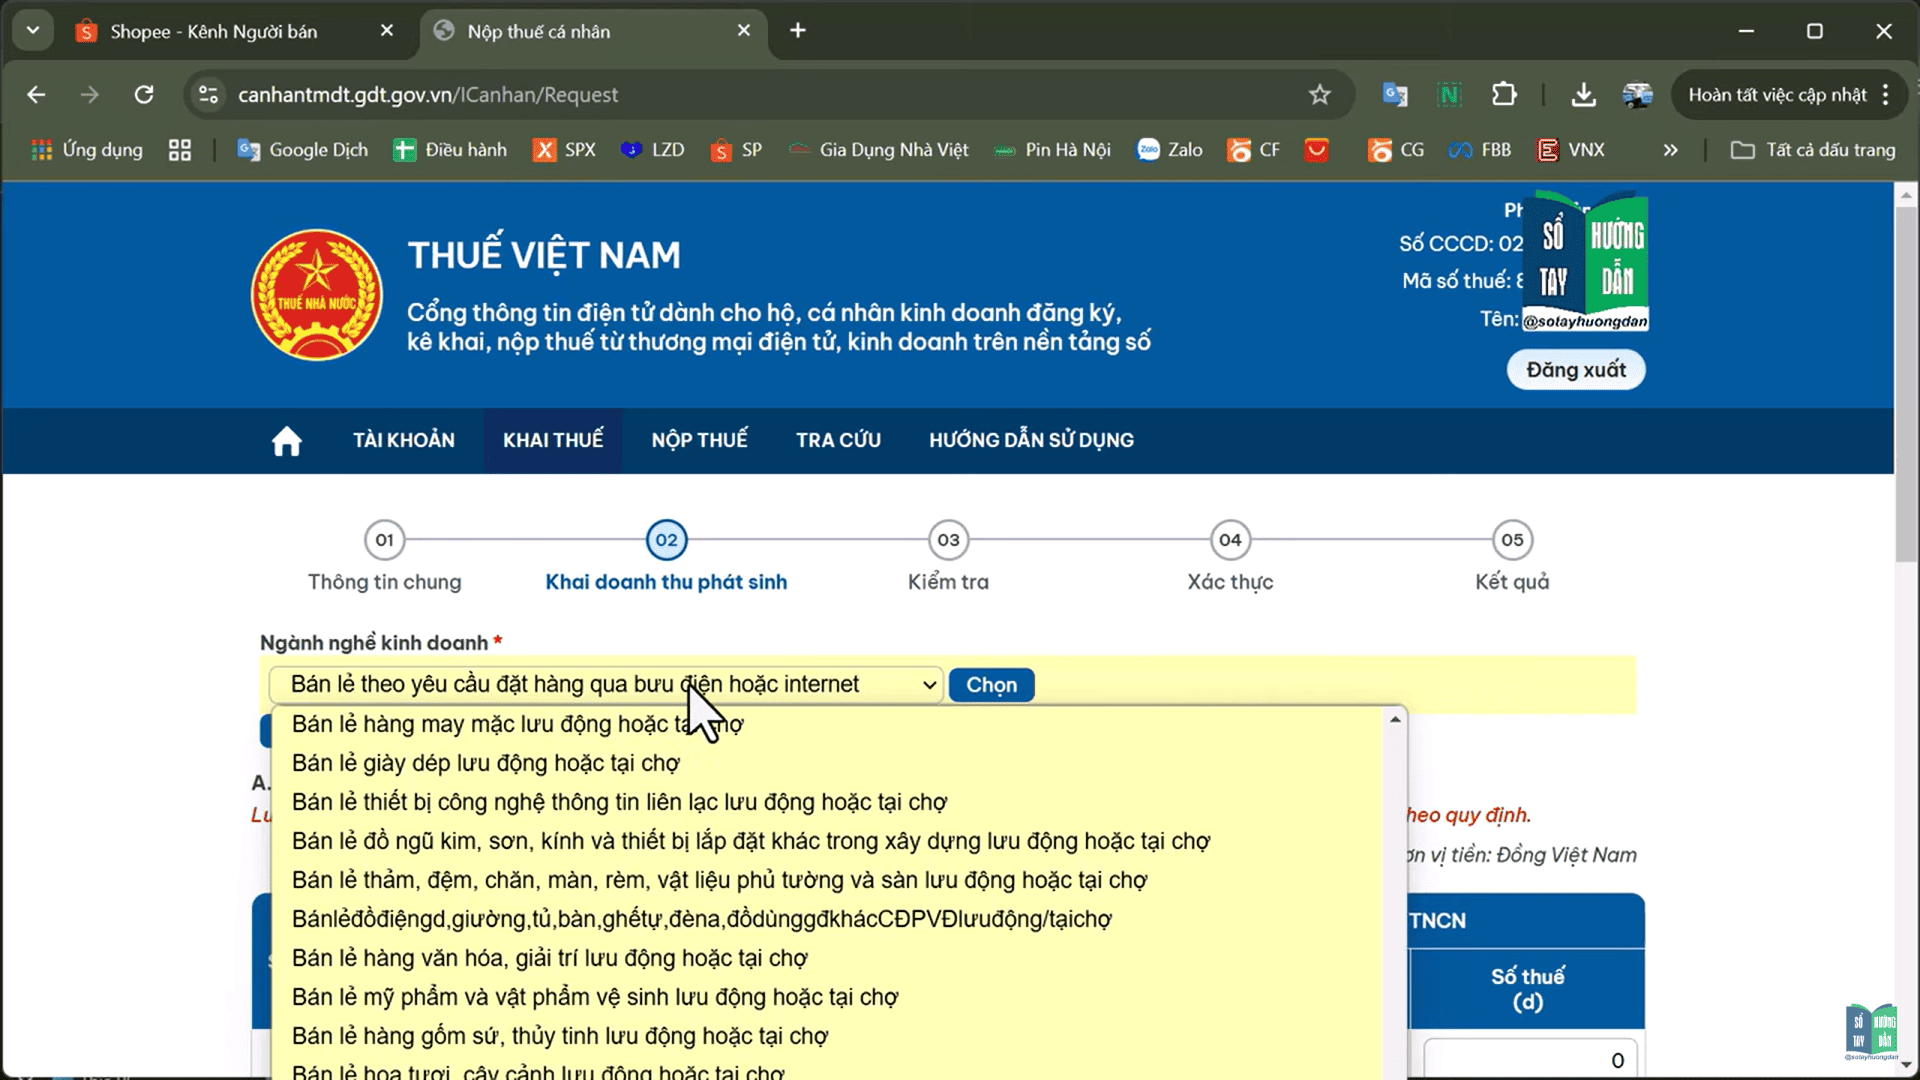
Task: Reload the current page
Action: click(x=144, y=95)
